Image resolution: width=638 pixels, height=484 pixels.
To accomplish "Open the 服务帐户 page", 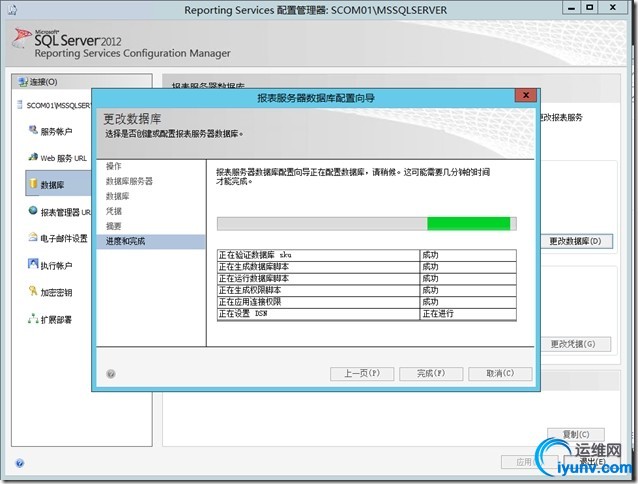I will tap(56, 131).
